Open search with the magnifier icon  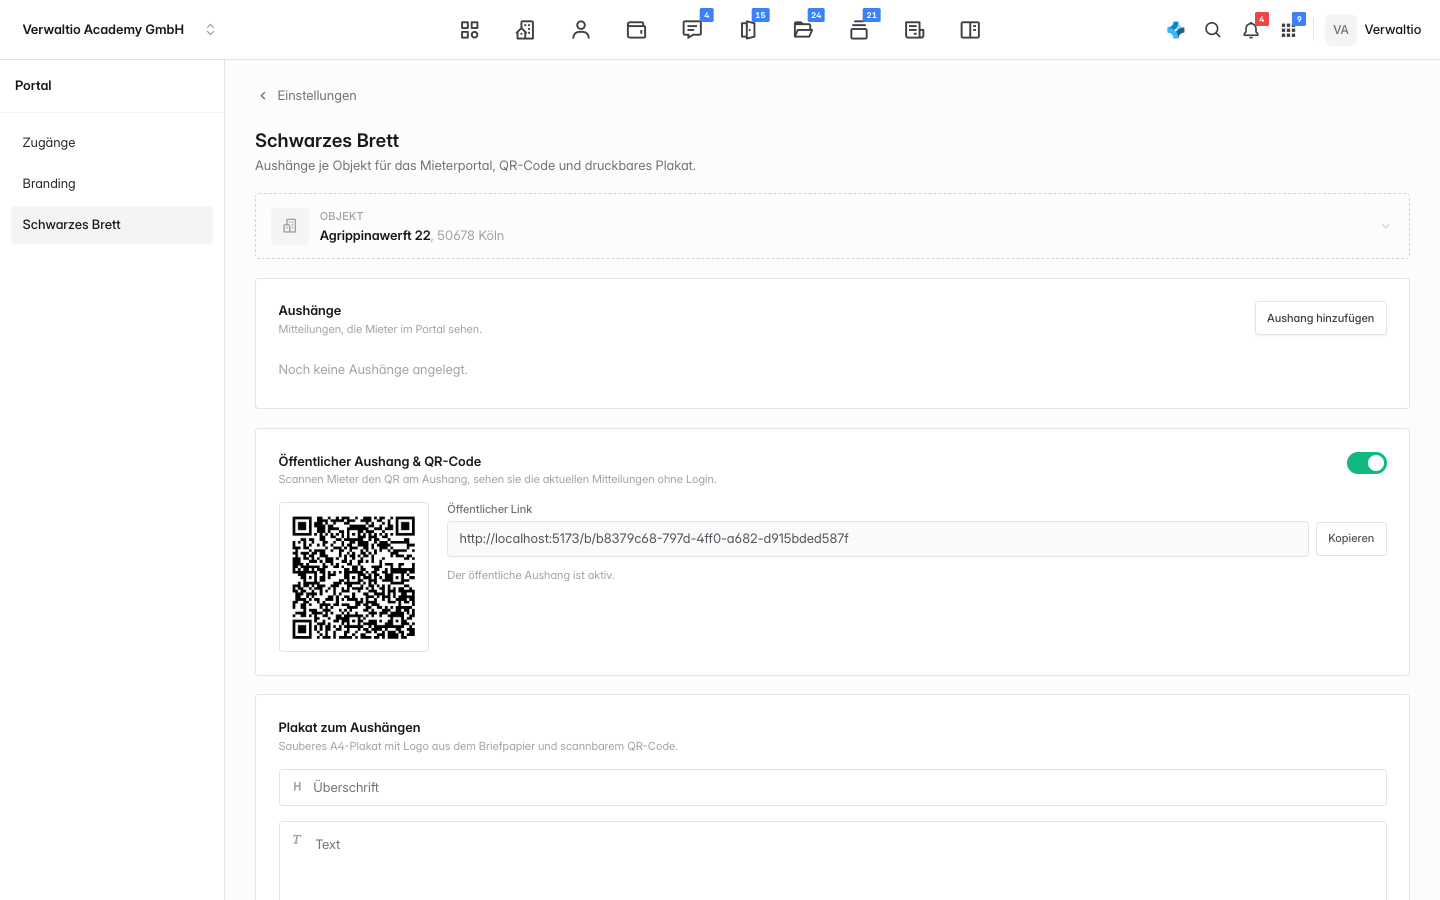point(1213,30)
